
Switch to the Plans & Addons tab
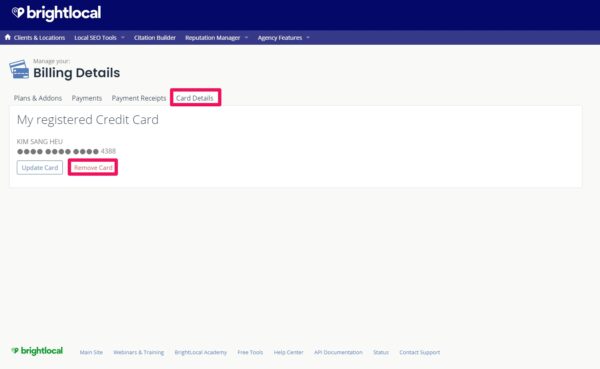point(38,98)
